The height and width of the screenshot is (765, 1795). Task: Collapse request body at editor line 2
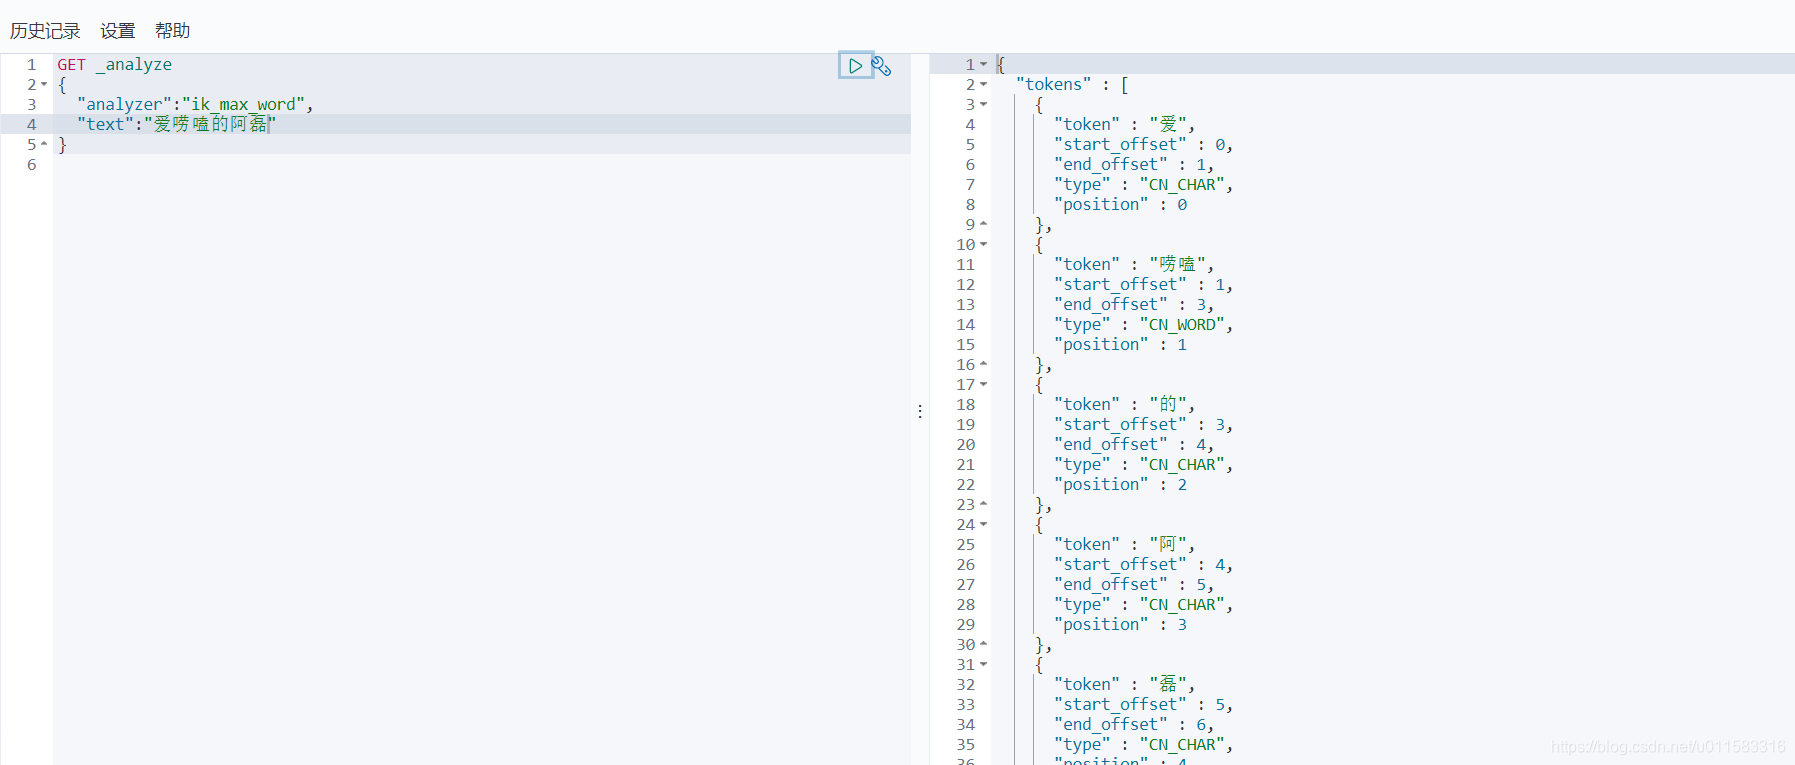click(44, 85)
